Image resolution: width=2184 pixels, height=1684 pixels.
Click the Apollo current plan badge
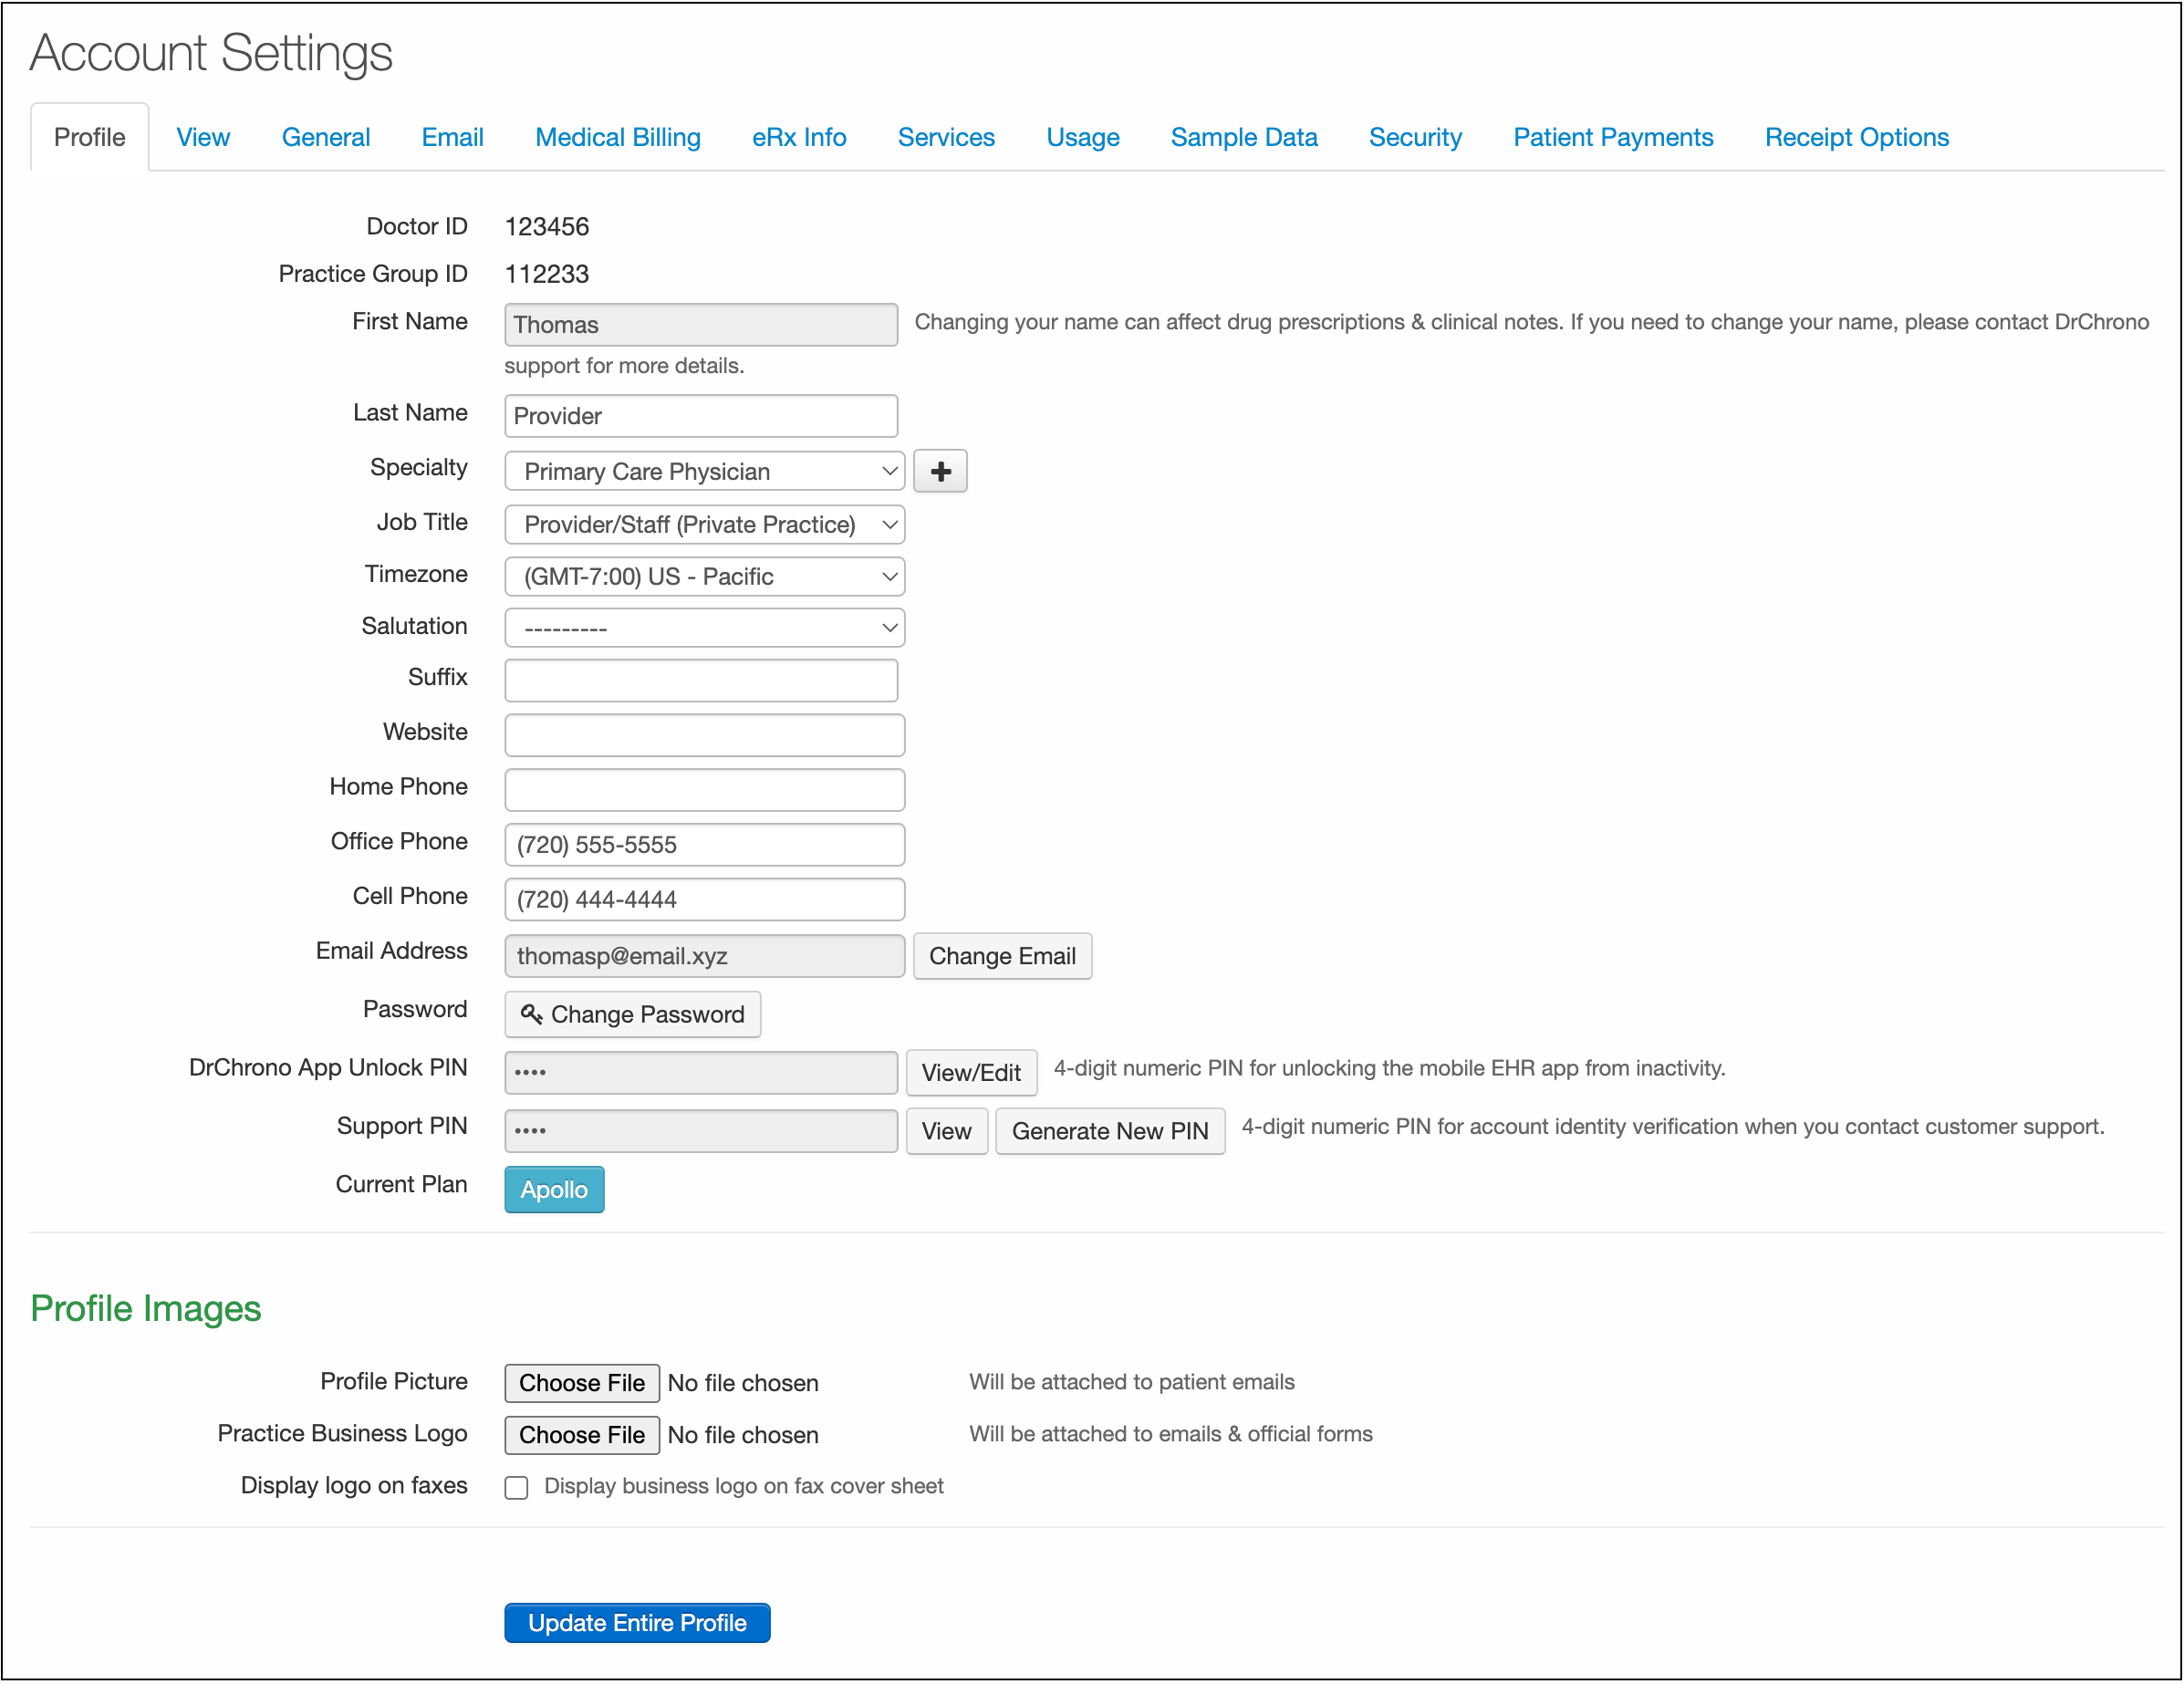pos(553,1189)
